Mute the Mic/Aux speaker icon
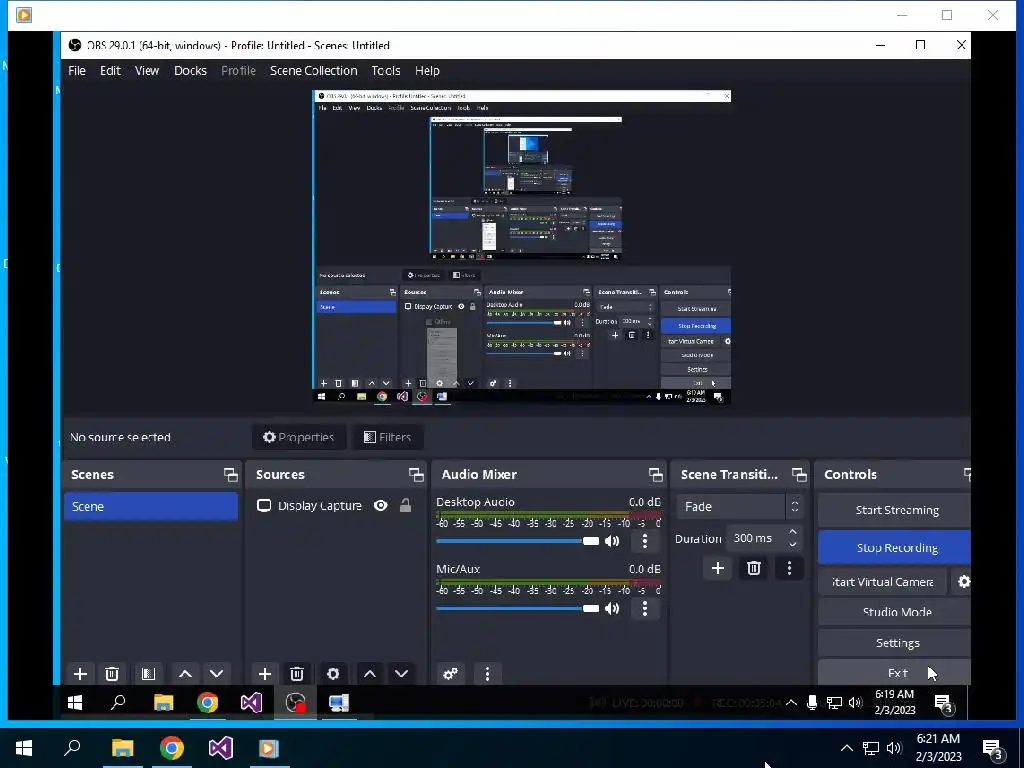This screenshot has height=768, width=1024. point(613,609)
